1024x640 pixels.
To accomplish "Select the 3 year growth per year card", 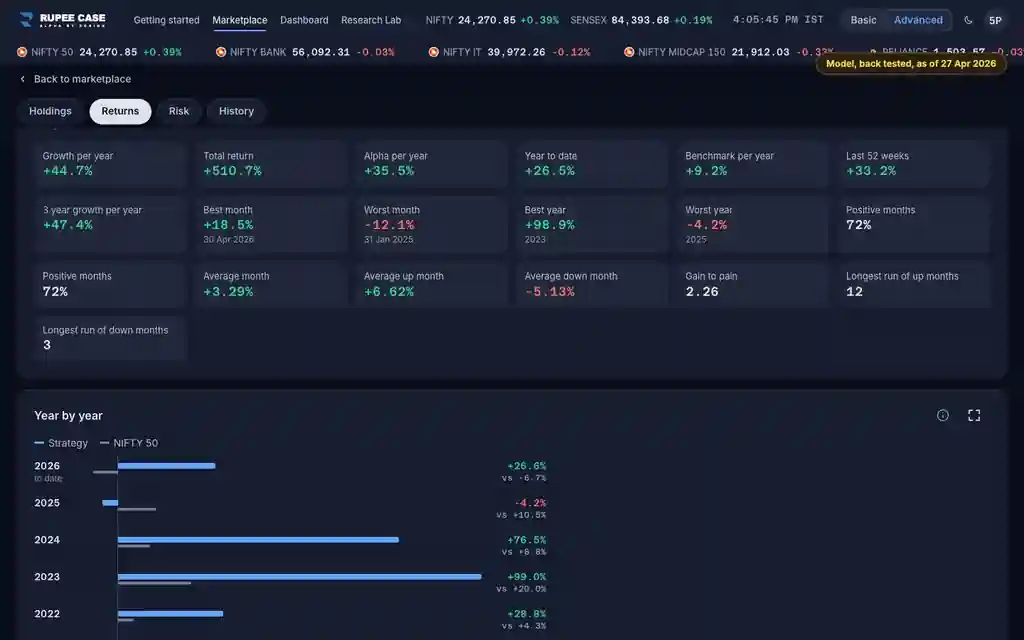I will (110, 224).
